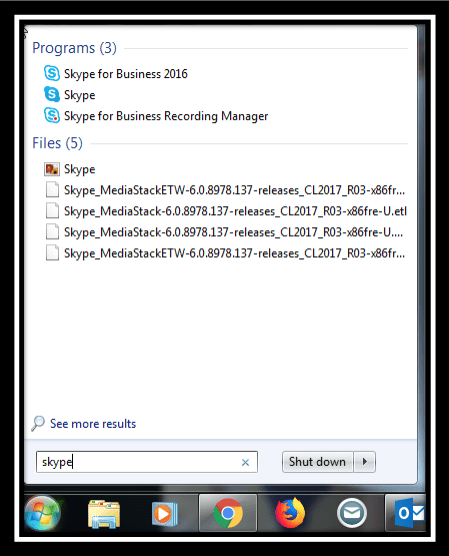Launch Windows Media Player from taskbar

(x=165, y=513)
